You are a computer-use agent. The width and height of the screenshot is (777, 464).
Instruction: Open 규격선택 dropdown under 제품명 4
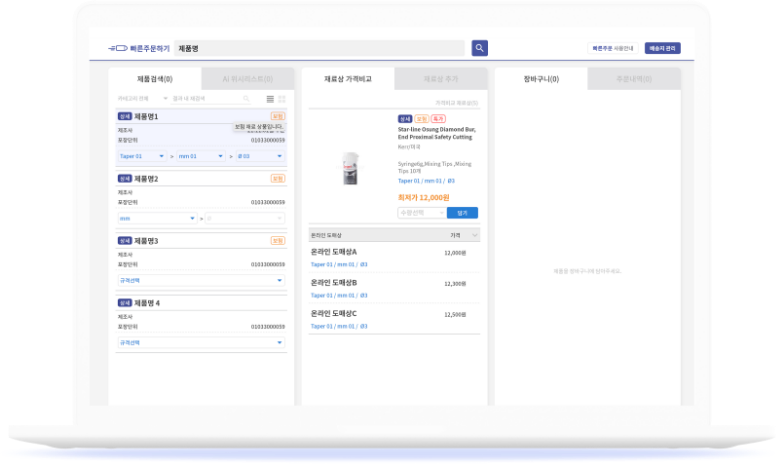coord(201,343)
